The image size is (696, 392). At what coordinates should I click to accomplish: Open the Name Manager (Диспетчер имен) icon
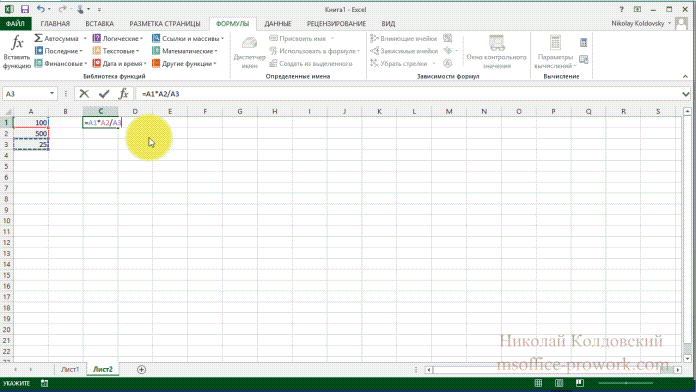coord(249,53)
